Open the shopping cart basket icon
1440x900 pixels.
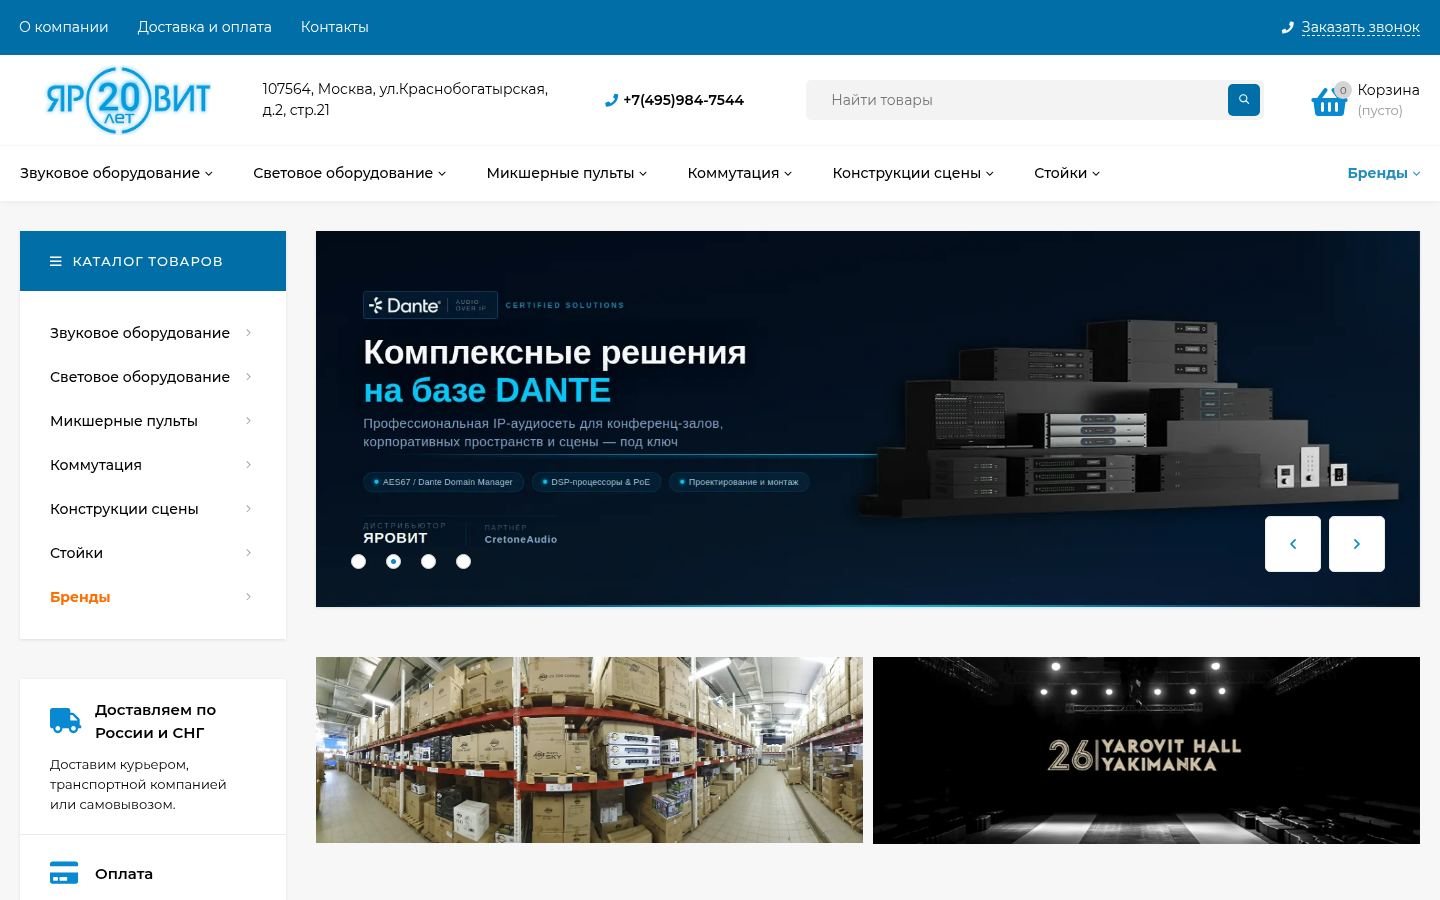[1330, 101]
